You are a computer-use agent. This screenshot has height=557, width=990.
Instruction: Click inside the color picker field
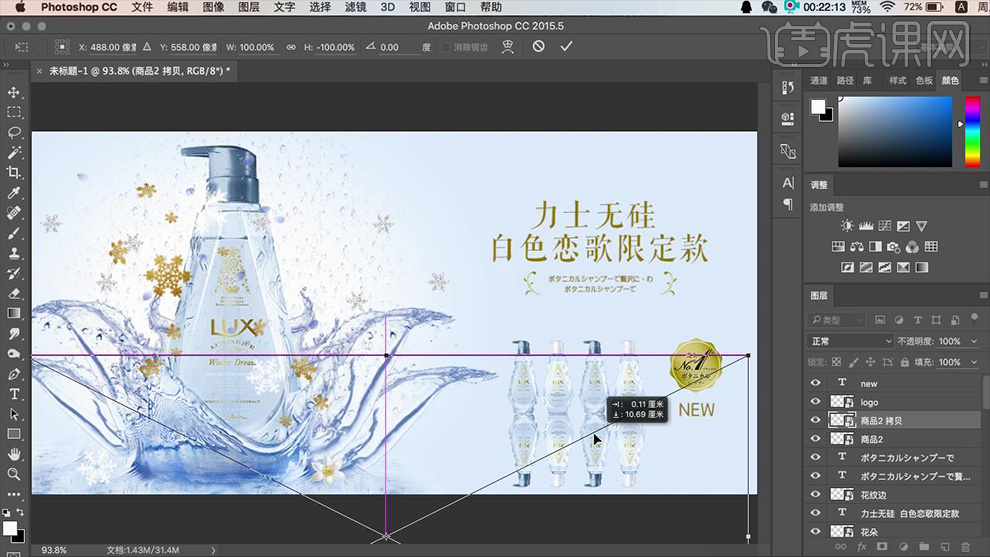click(895, 131)
